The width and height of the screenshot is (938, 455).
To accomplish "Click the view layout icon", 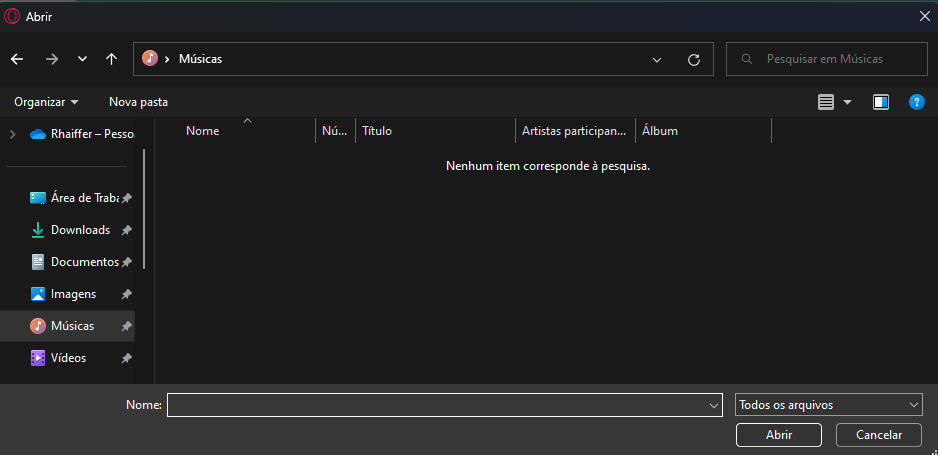I will point(826,102).
